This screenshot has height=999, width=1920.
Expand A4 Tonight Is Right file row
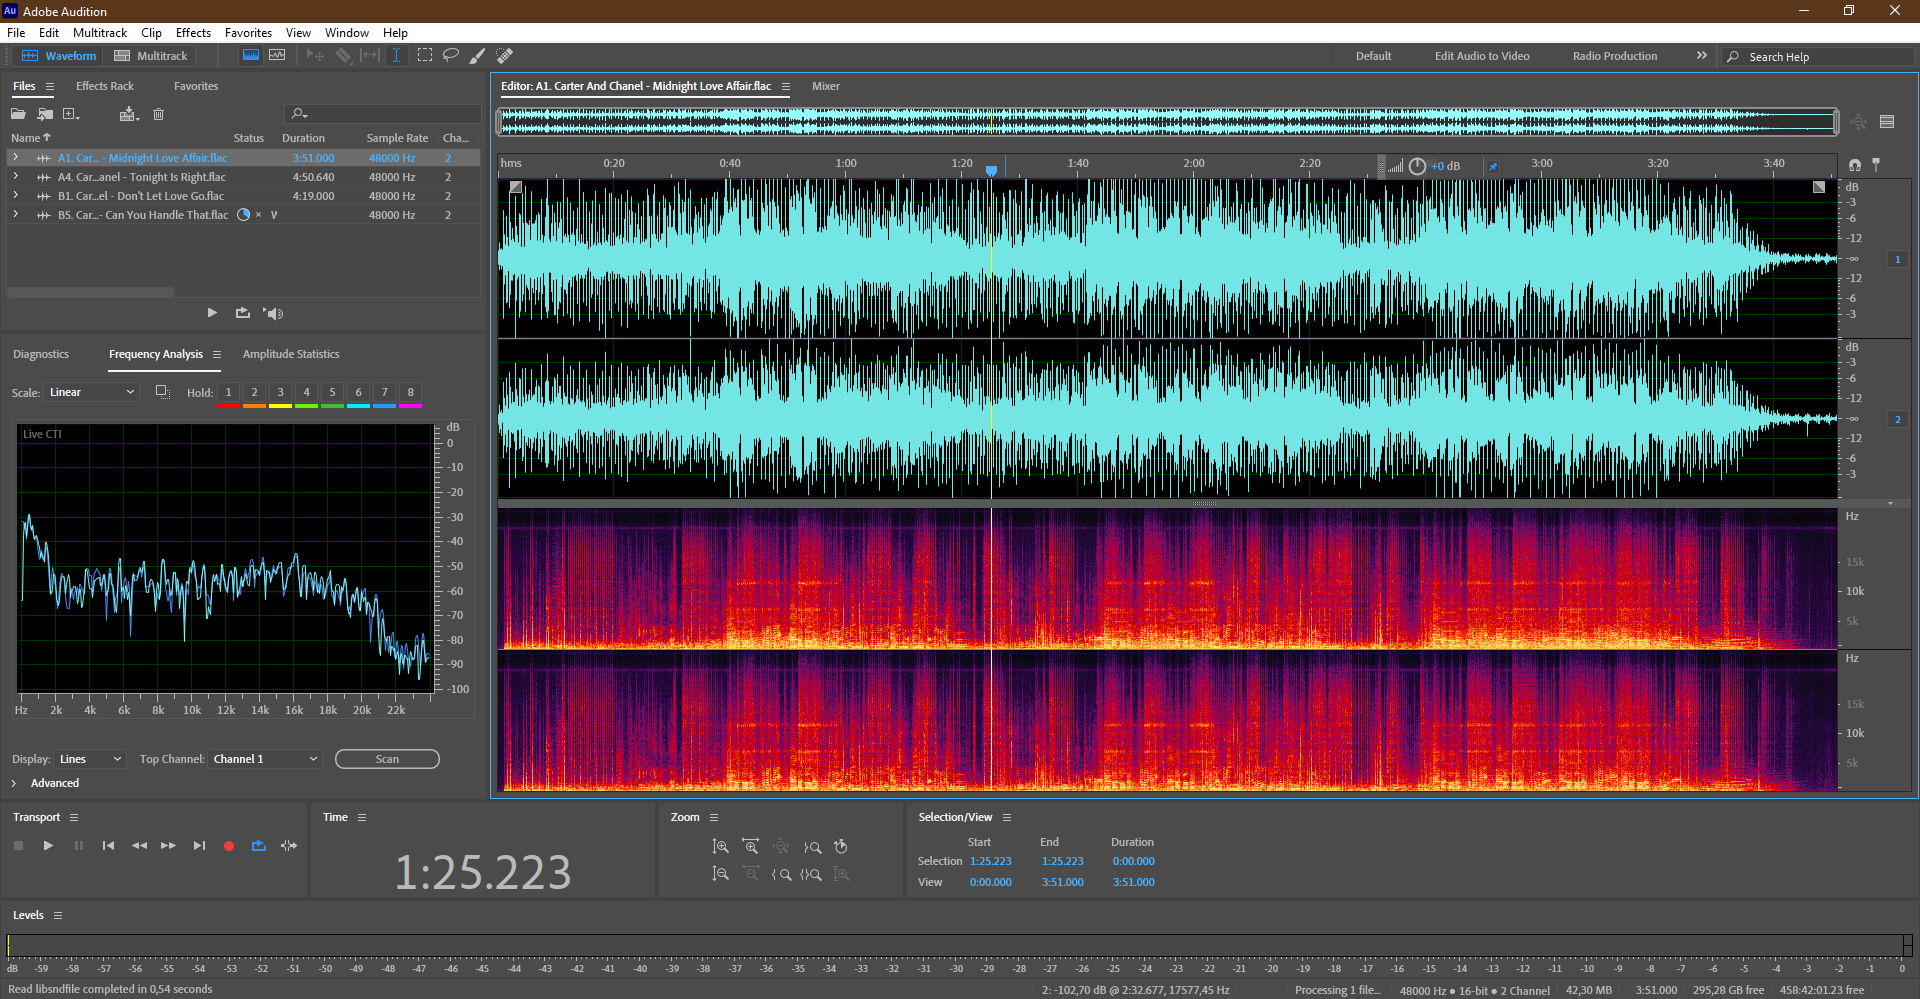point(15,177)
